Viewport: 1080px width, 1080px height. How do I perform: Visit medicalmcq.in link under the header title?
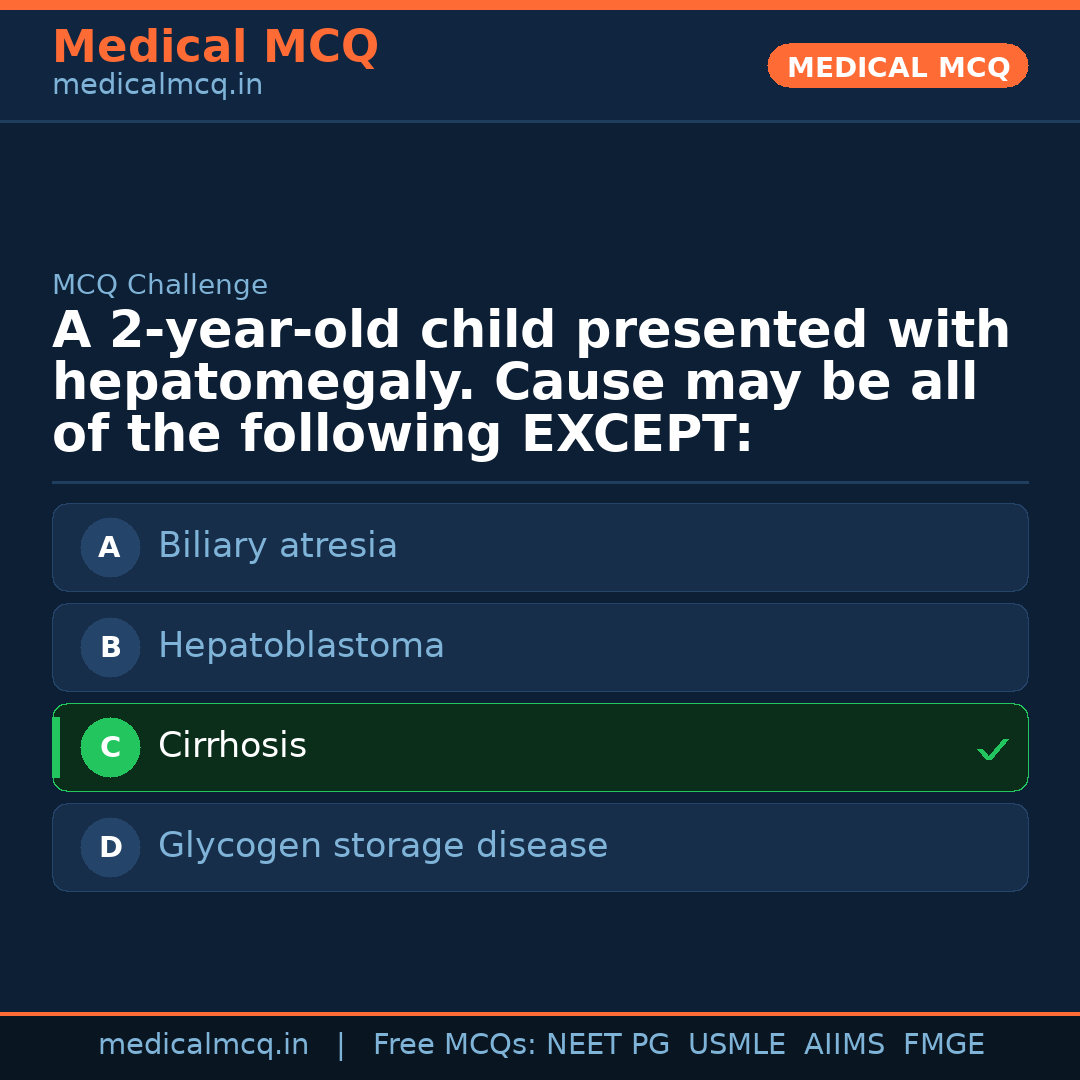(x=157, y=86)
